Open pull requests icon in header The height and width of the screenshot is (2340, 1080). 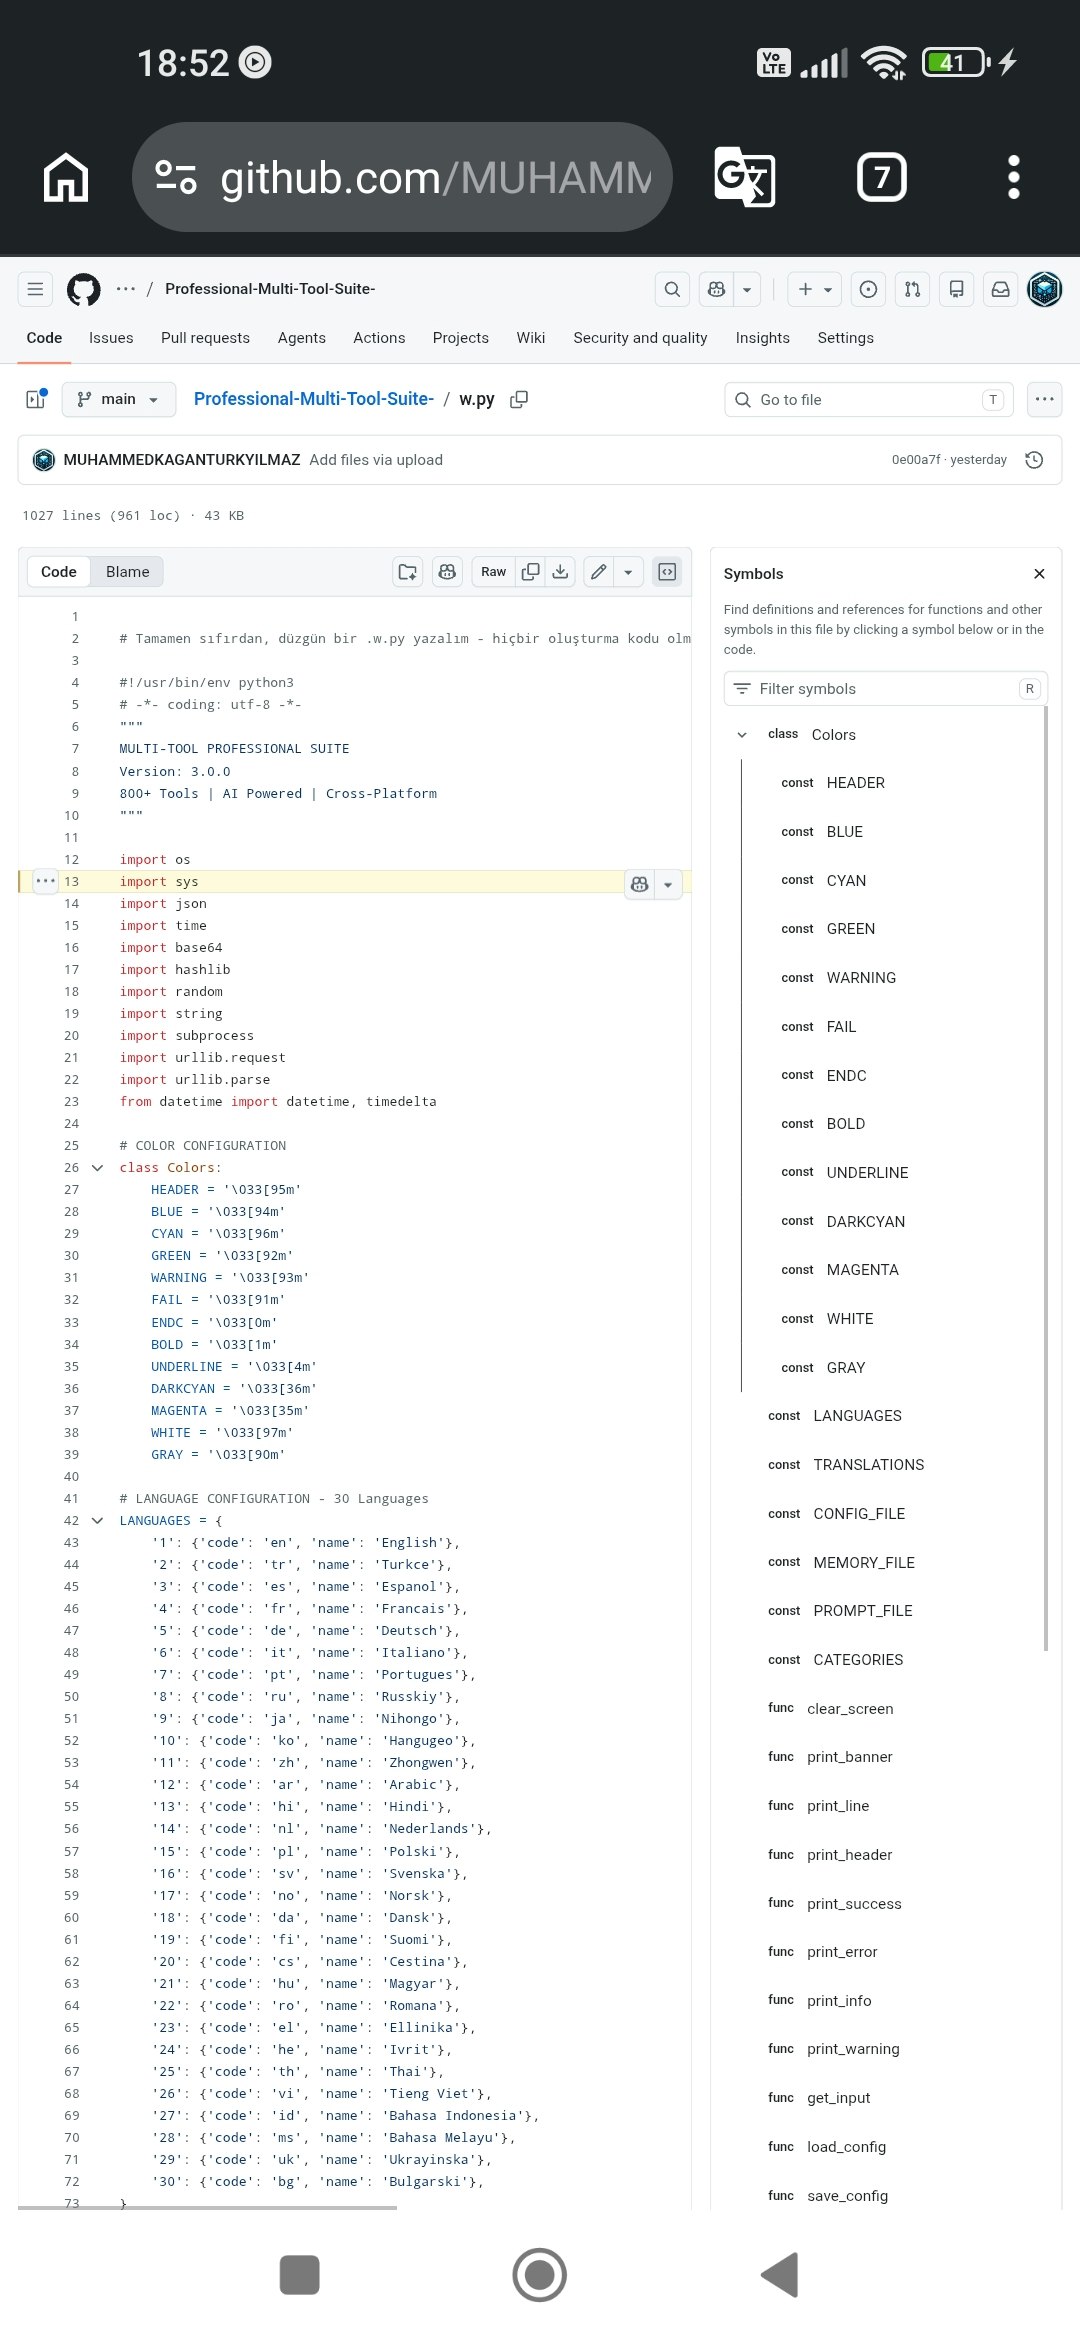tap(912, 289)
